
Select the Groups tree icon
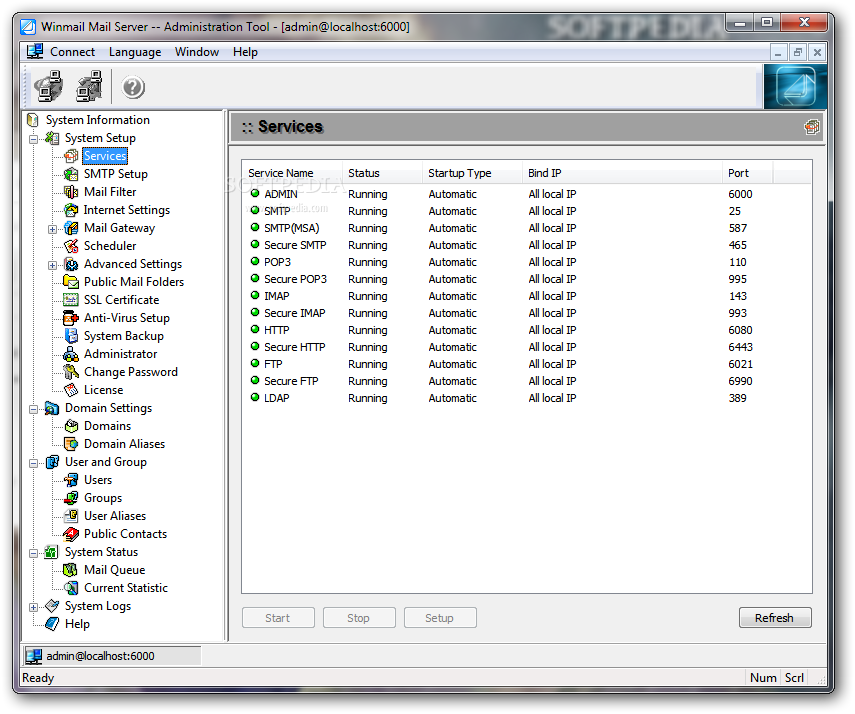pos(71,498)
